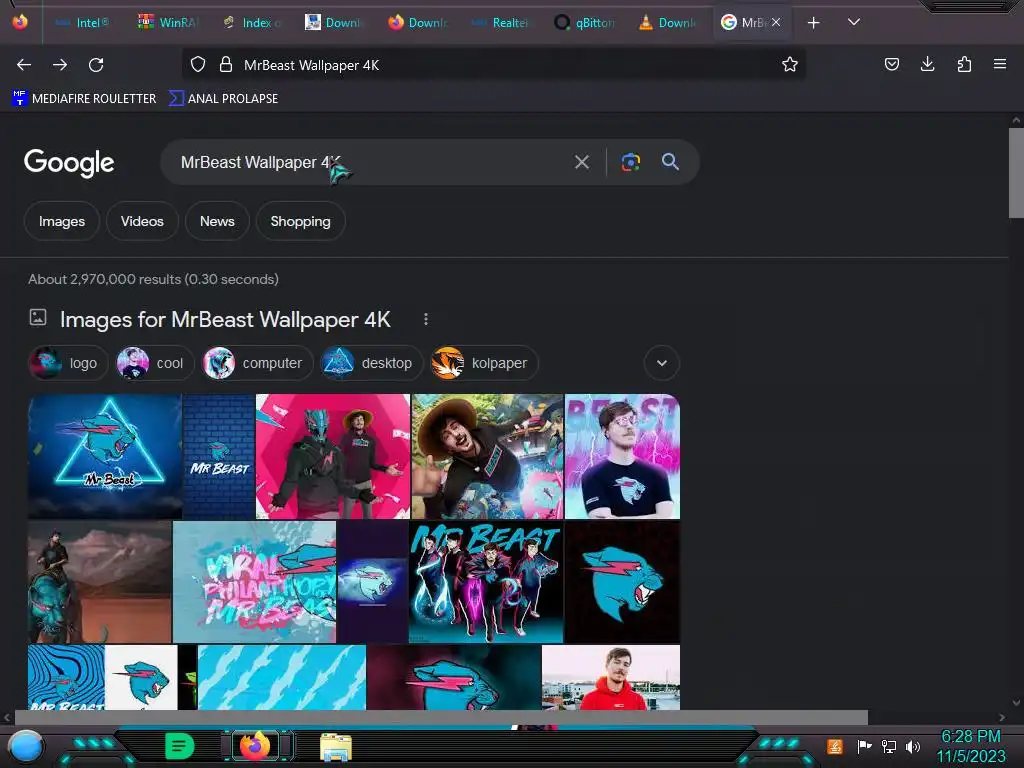Select the News search filter
1024x768 pixels.
point(217,221)
